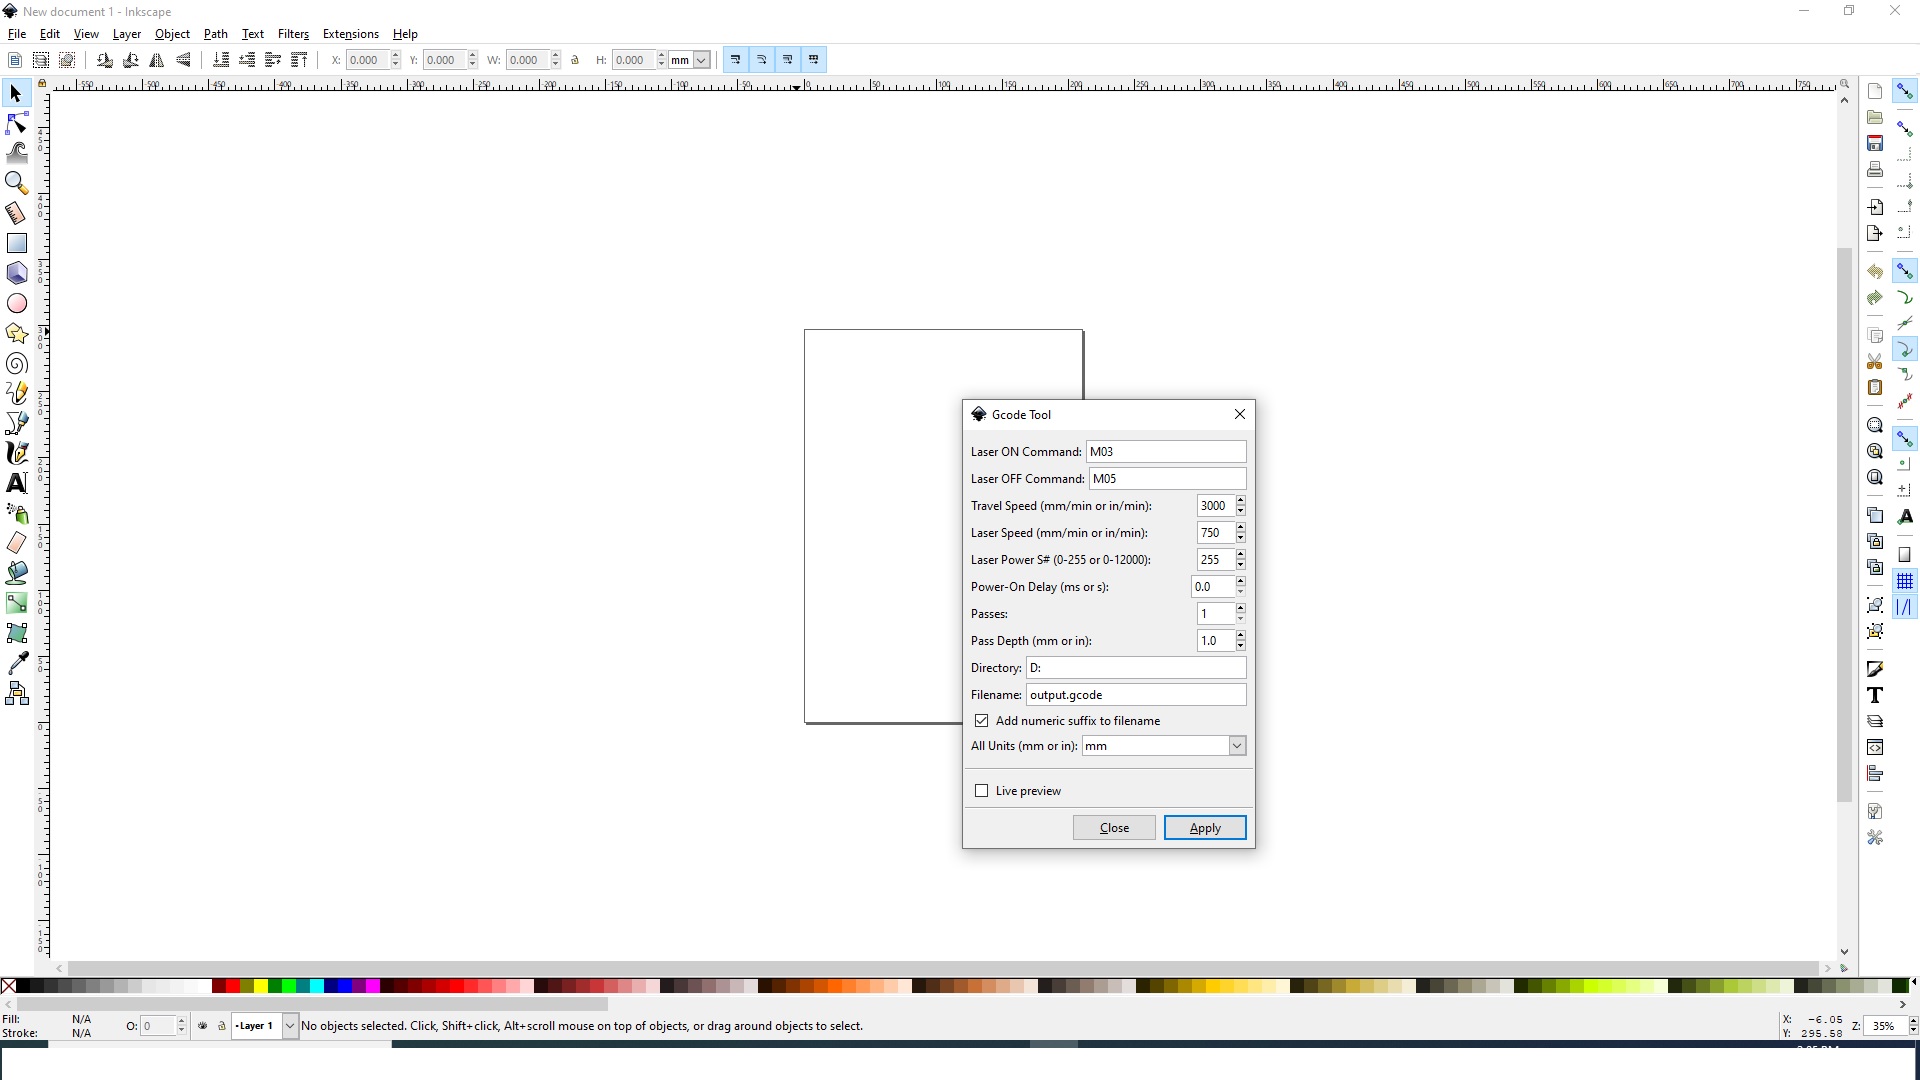Select the Zoom tool
Screen dimensions: 1920x1080
tap(17, 182)
